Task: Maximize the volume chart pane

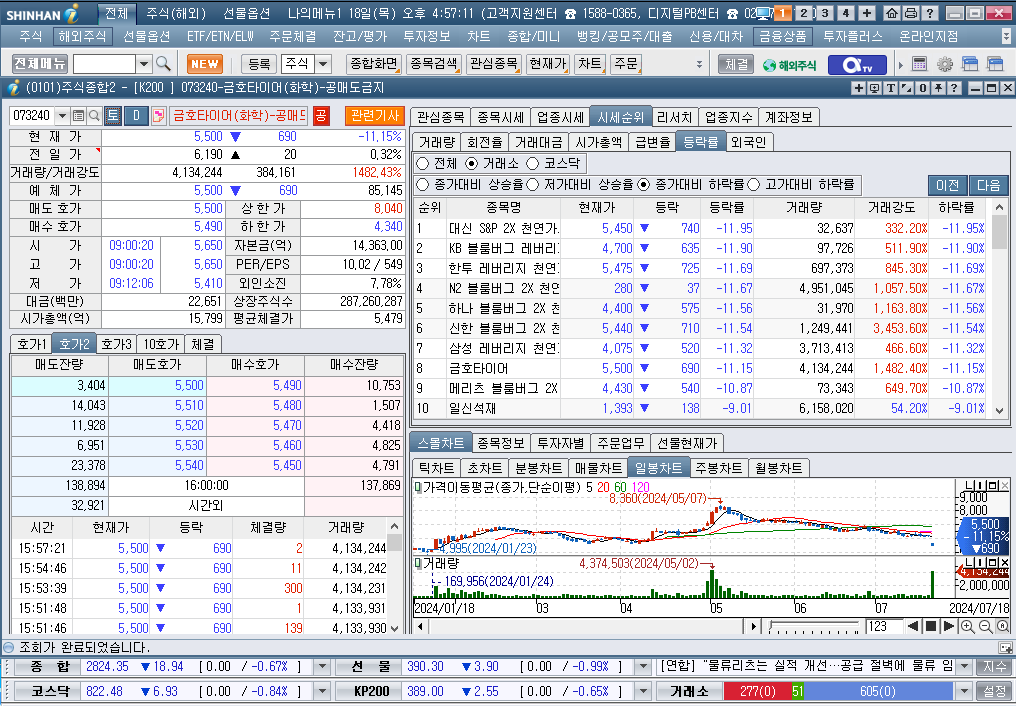Action: click(x=993, y=562)
